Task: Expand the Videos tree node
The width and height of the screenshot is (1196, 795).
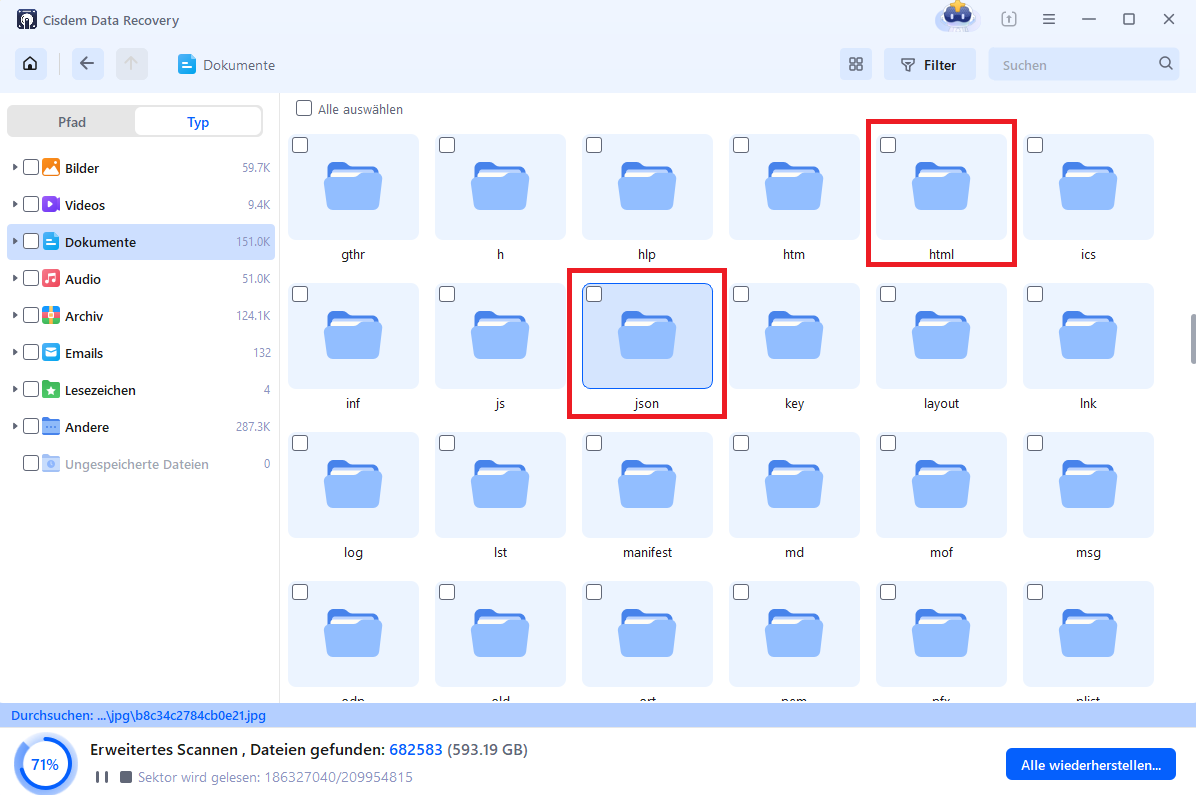Action: pos(14,204)
